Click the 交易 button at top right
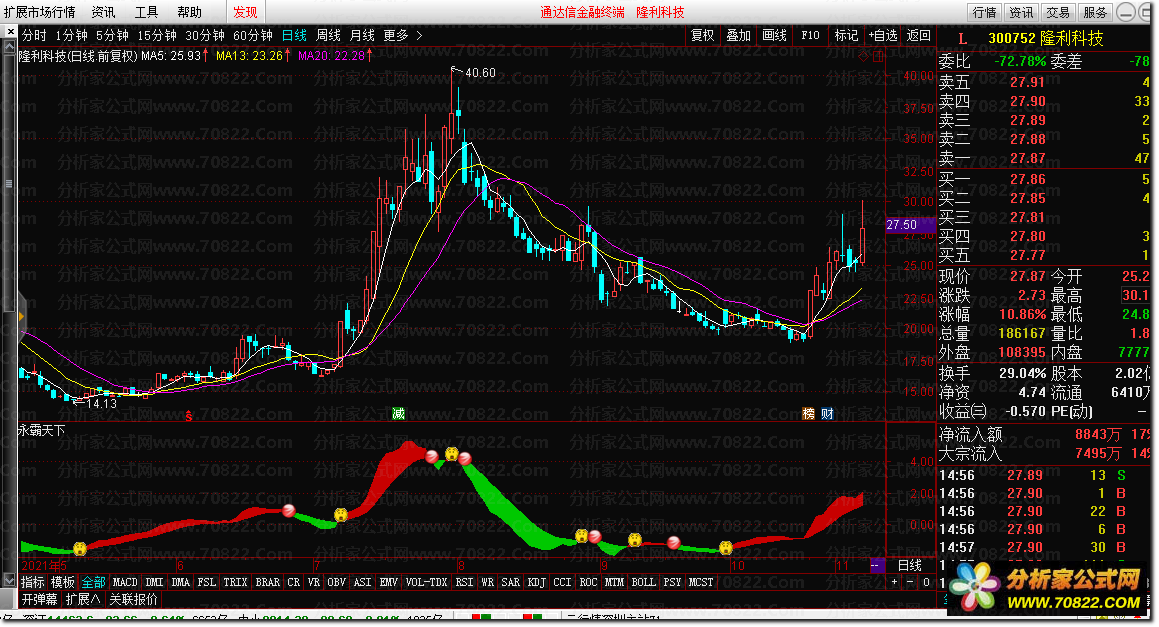 click(x=1058, y=12)
